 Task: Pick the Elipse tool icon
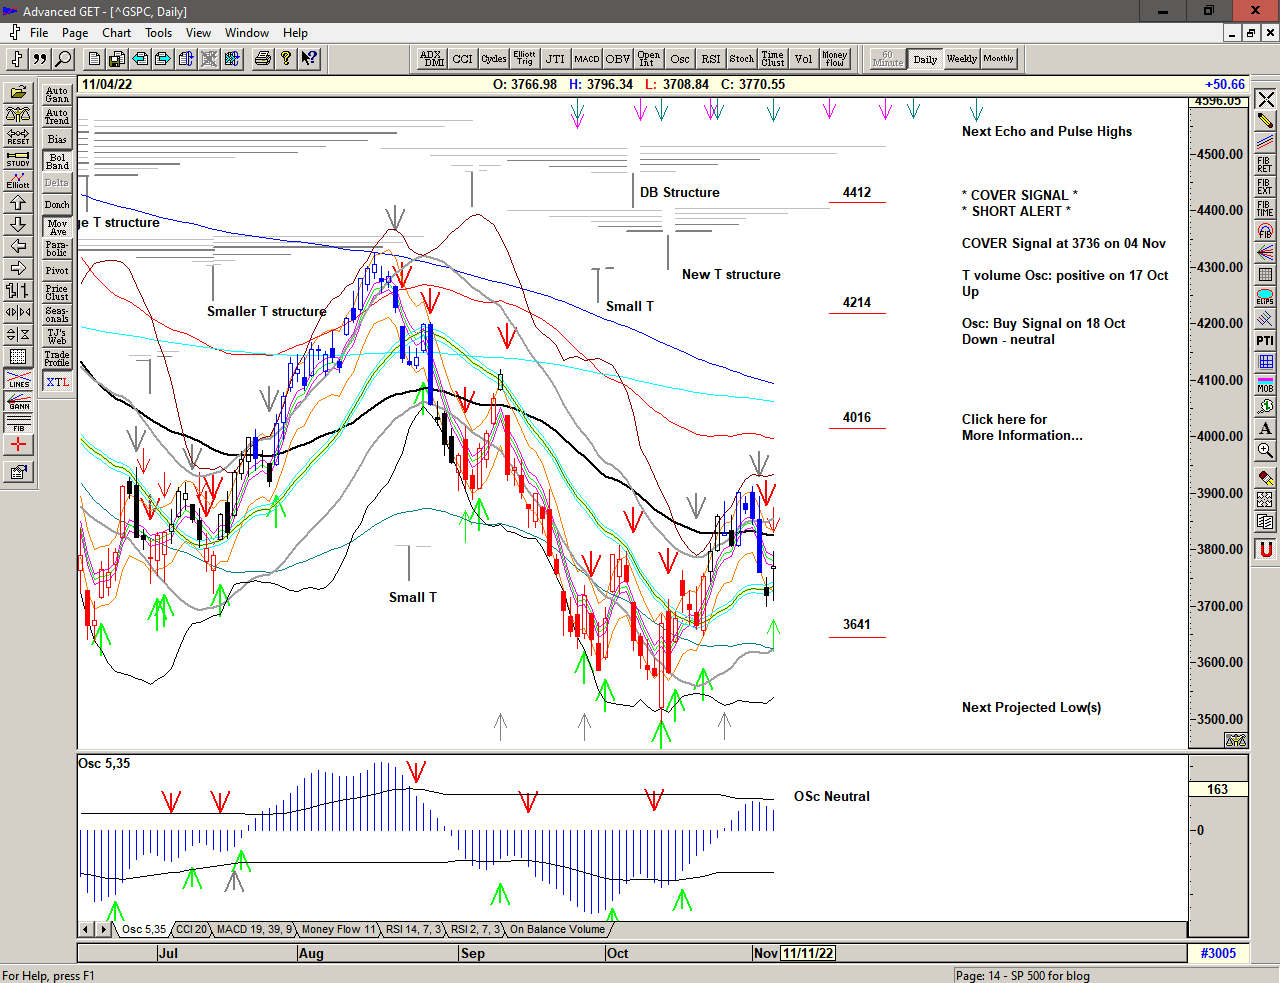coord(1265,297)
